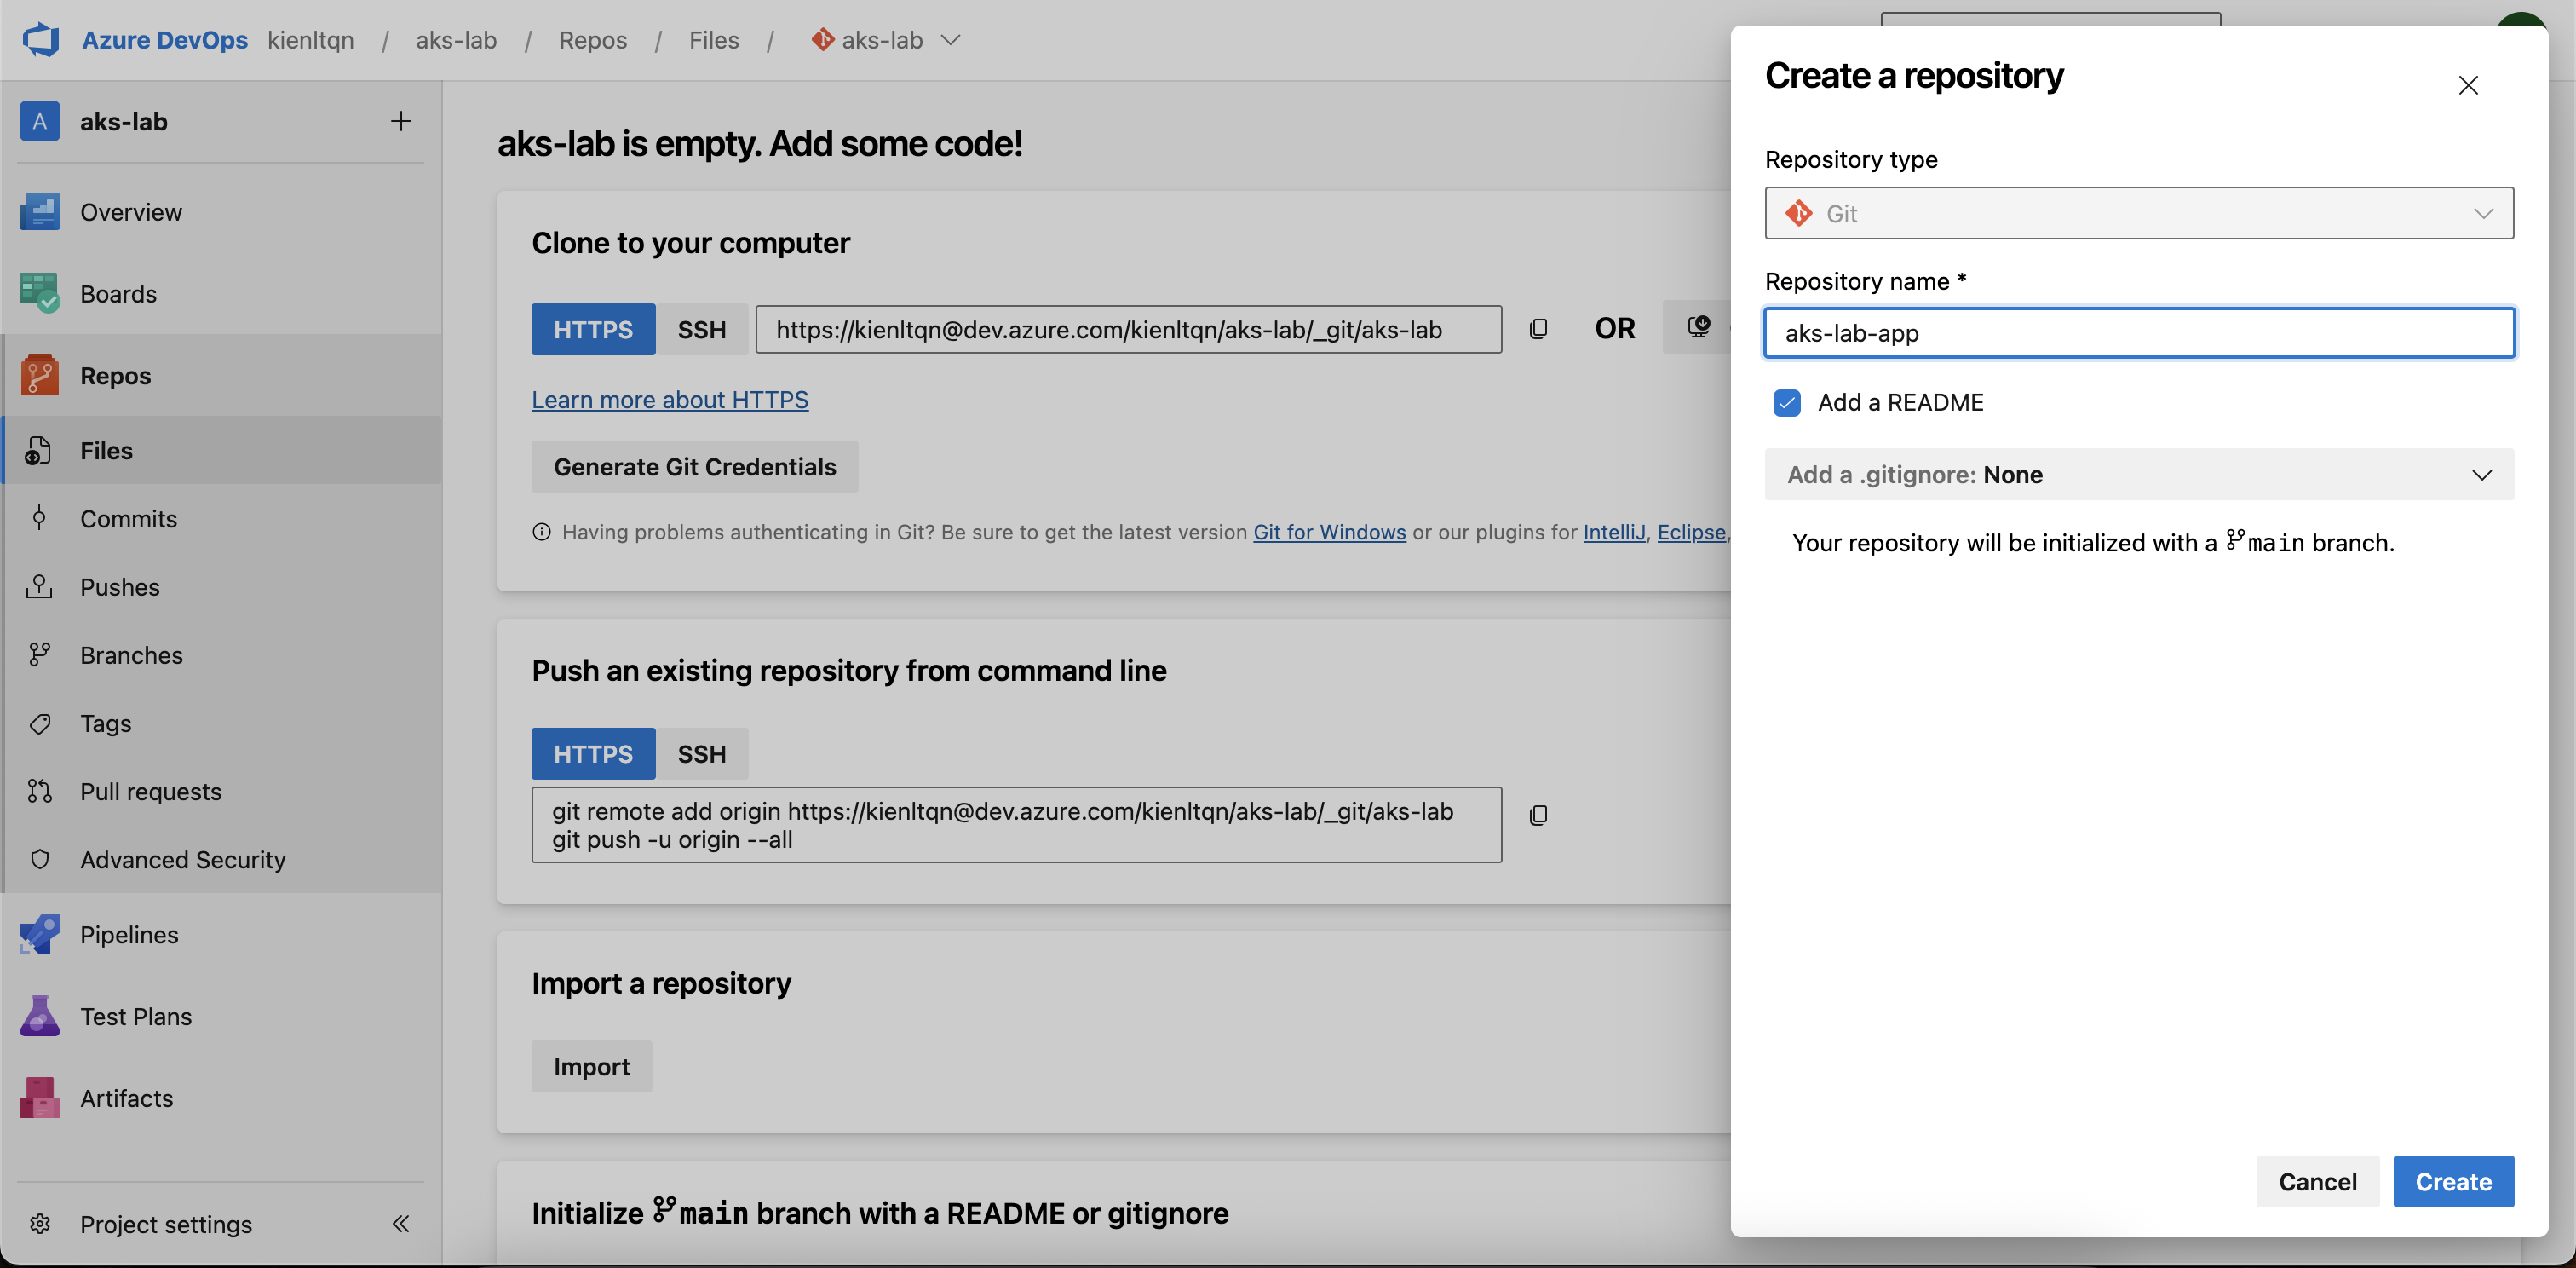Open the Eclipse plugin link
2576x1268 pixels.
pyautogui.click(x=1691, y=531)
